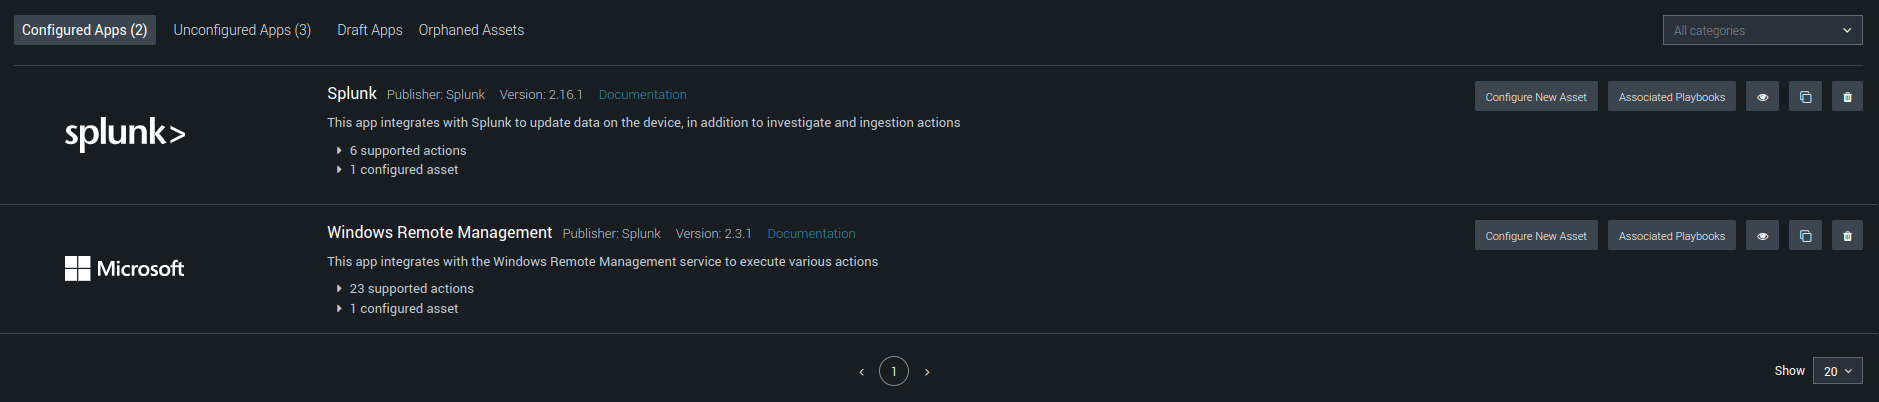Open Splunk app Documentation link
Screen dimensions: 1879x402
[x=642, y=95]
